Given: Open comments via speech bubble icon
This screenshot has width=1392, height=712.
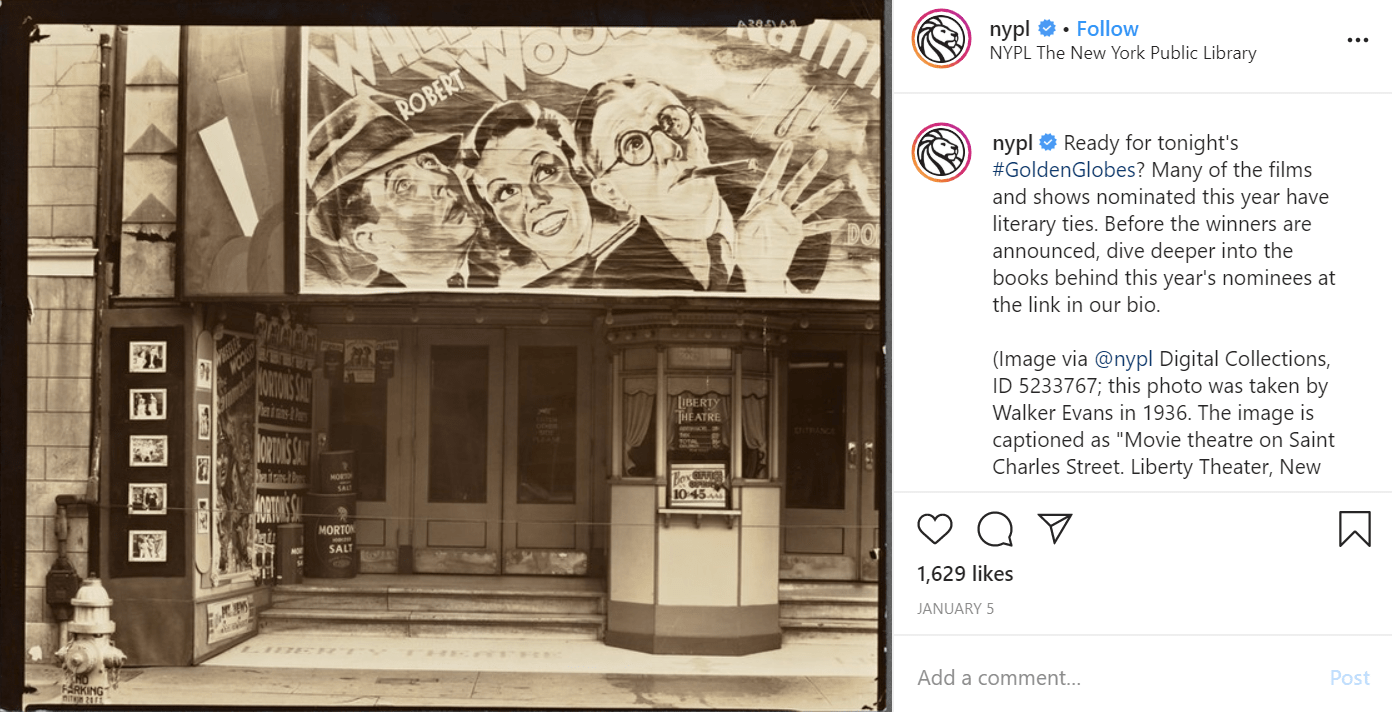Looking at the screenshot, I should pos(995,528).
